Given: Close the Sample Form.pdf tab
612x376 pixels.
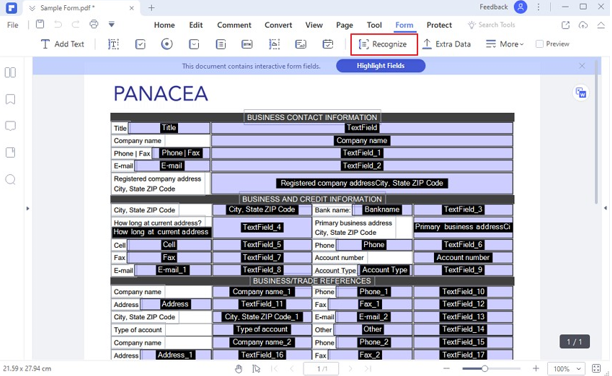Looking at the screenshot, I should pos(132,8).
